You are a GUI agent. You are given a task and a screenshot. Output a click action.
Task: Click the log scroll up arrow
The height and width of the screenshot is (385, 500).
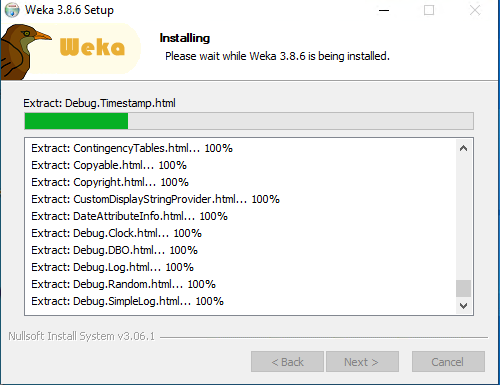[x=463, y=148]
